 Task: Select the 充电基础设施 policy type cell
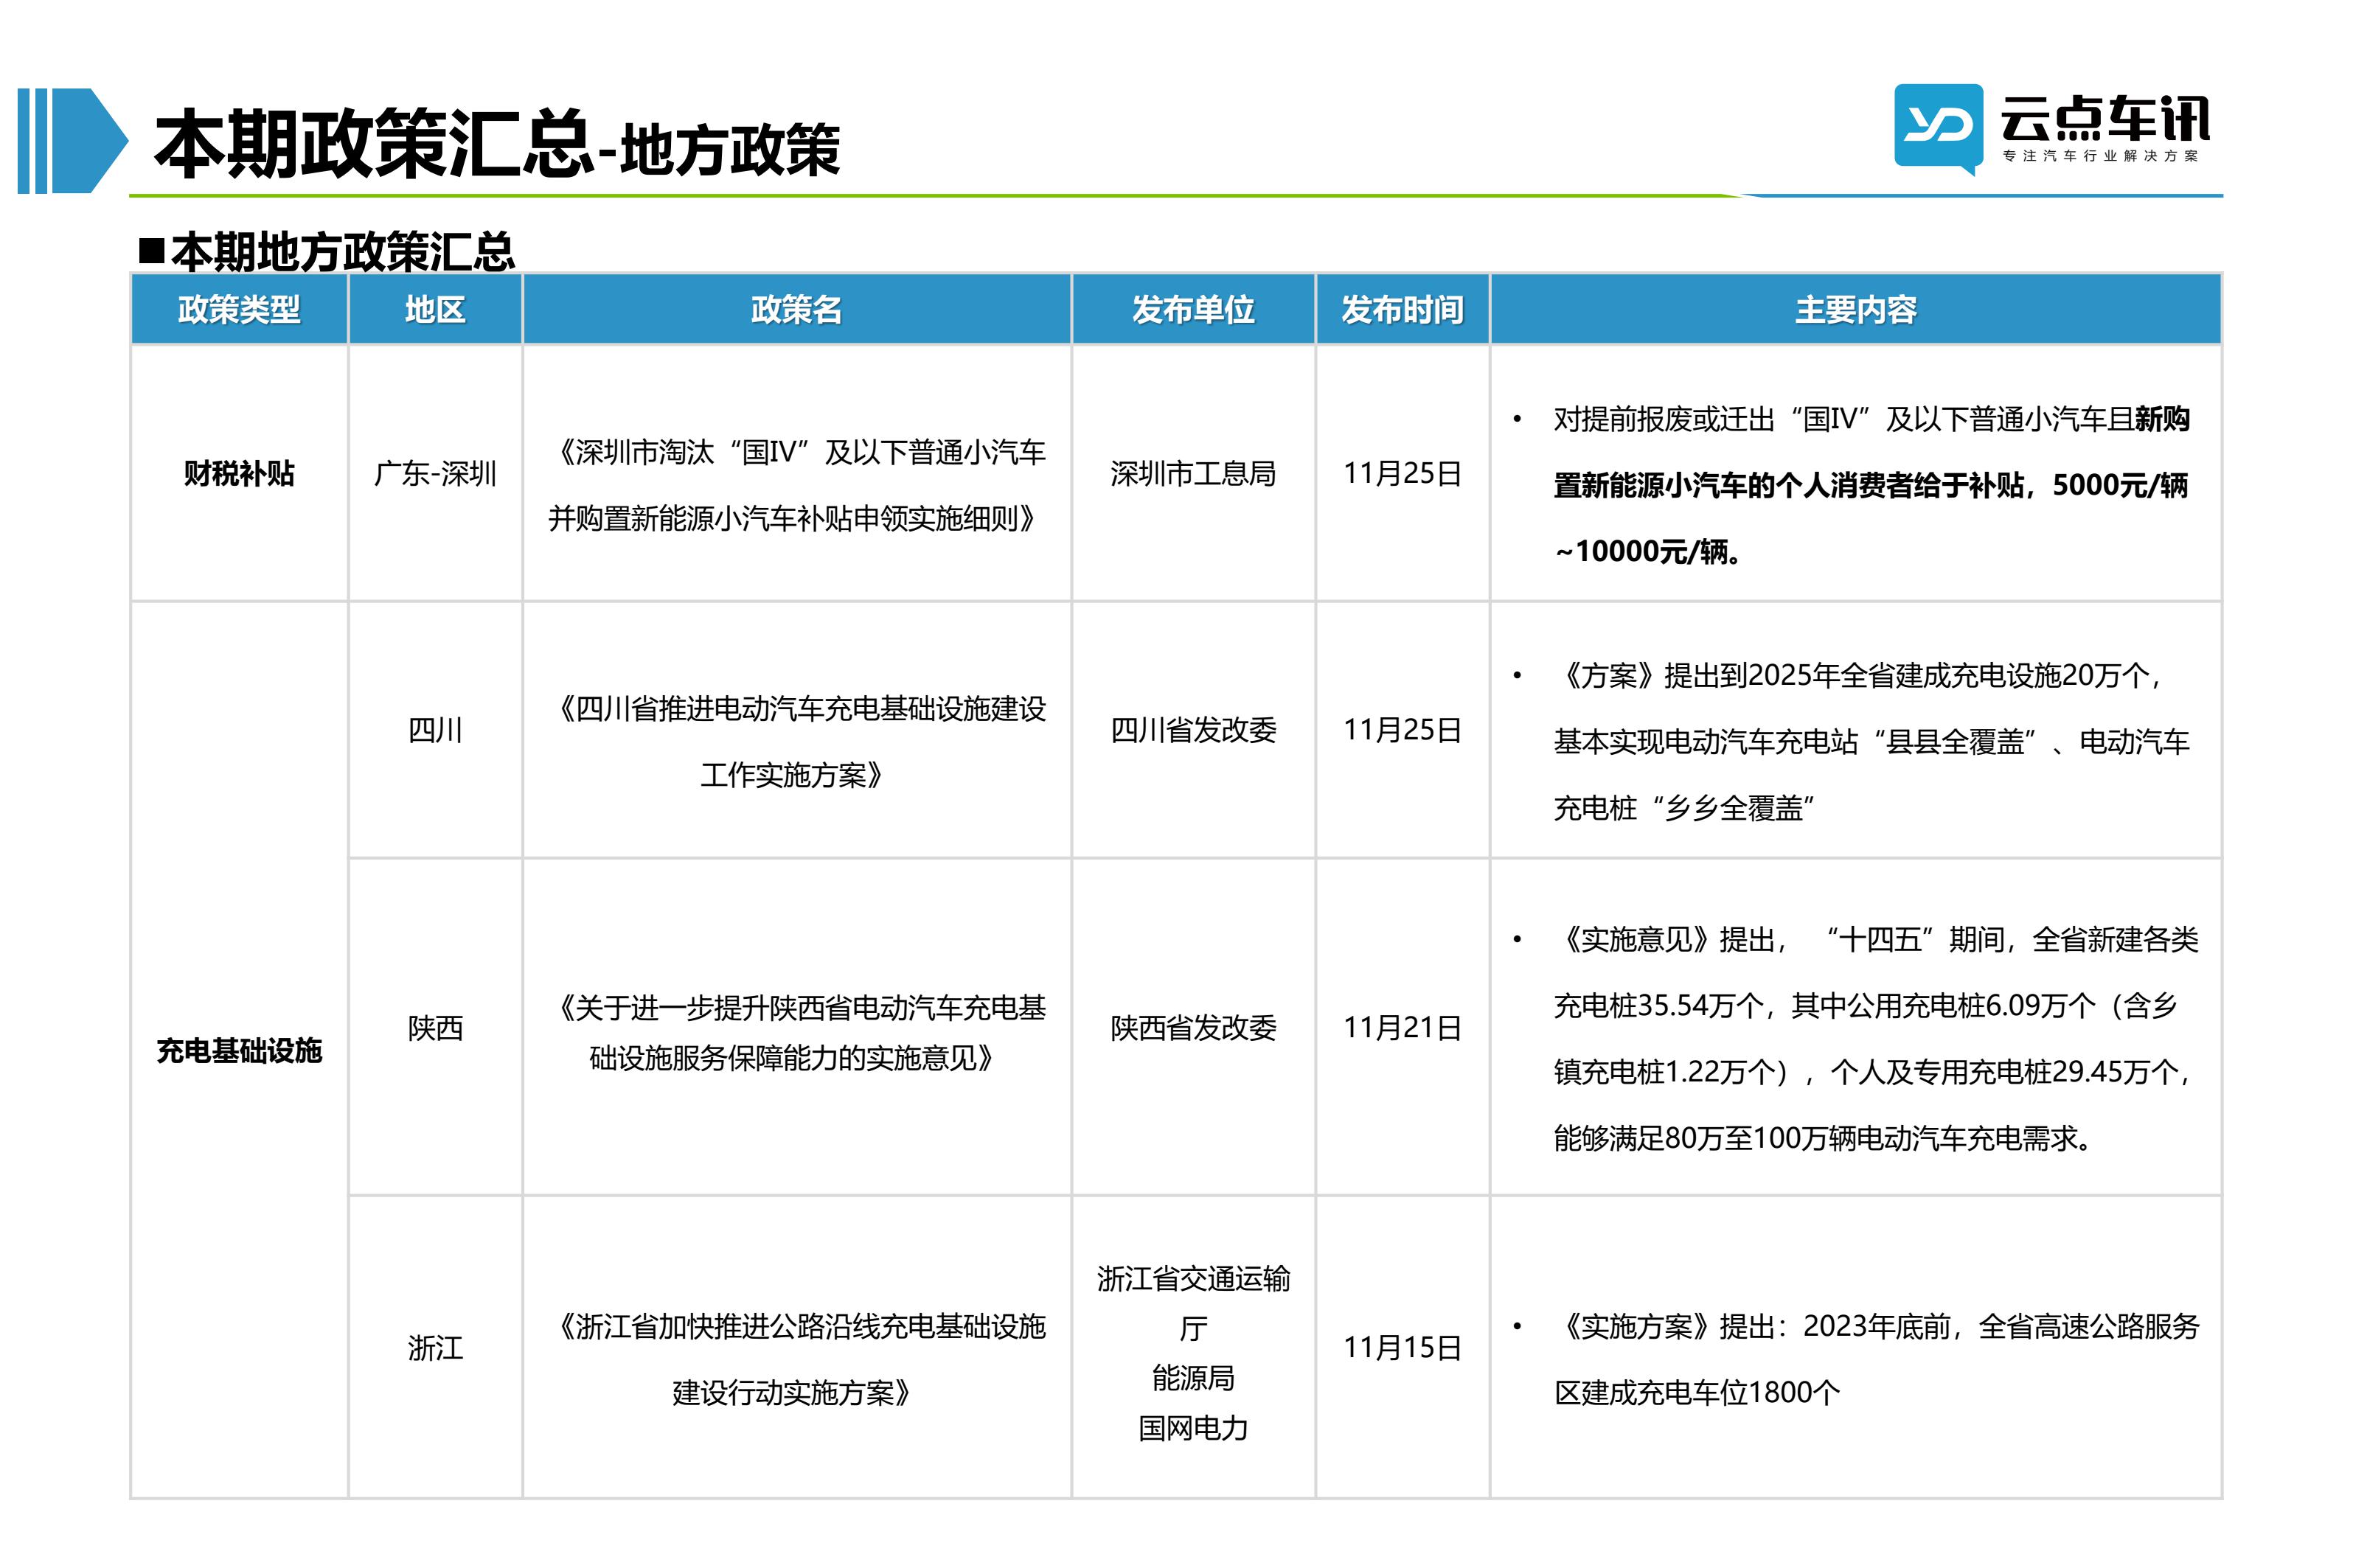pos(239,1050)
